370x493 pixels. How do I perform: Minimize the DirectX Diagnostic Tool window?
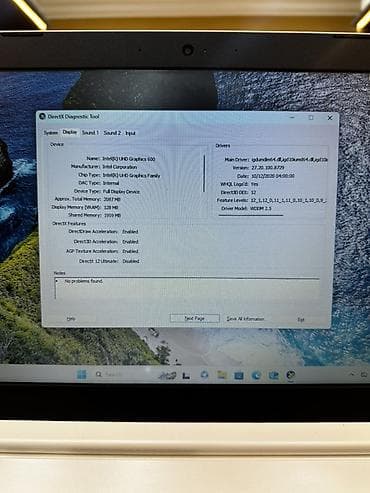[292, 117]
